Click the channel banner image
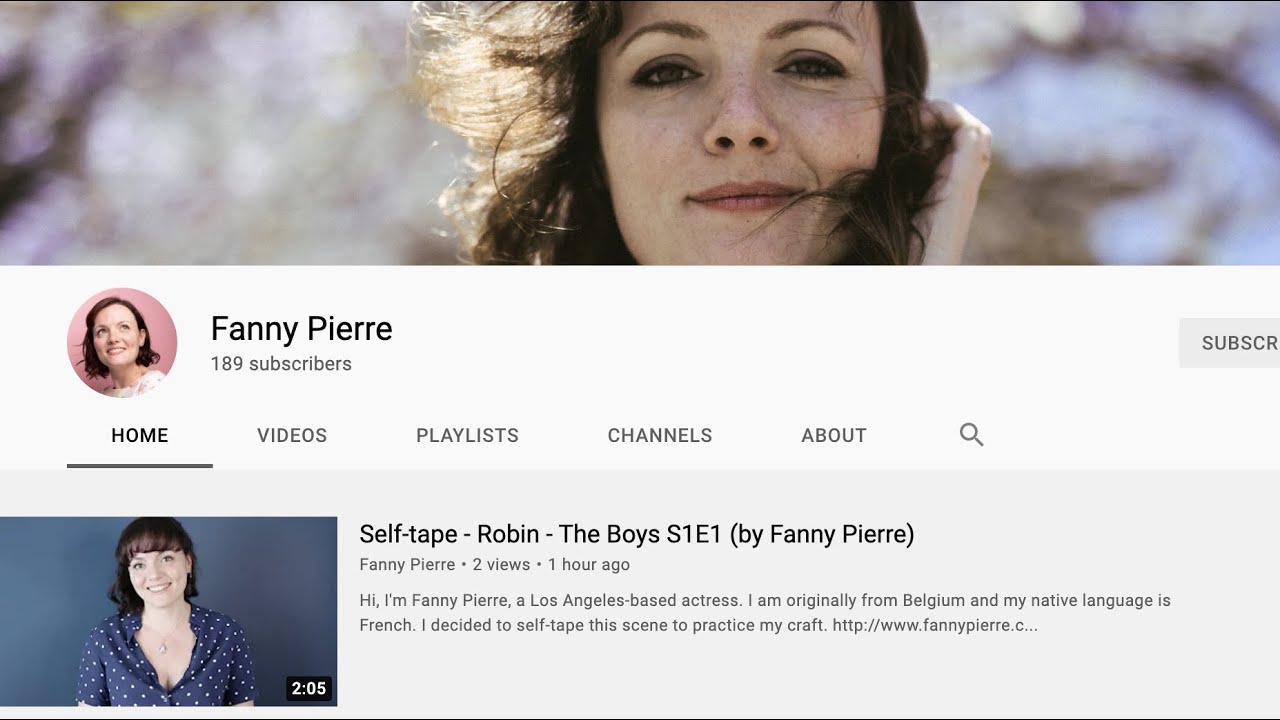The height and width of the screenshot is (720, 1280). pos(640,132)
